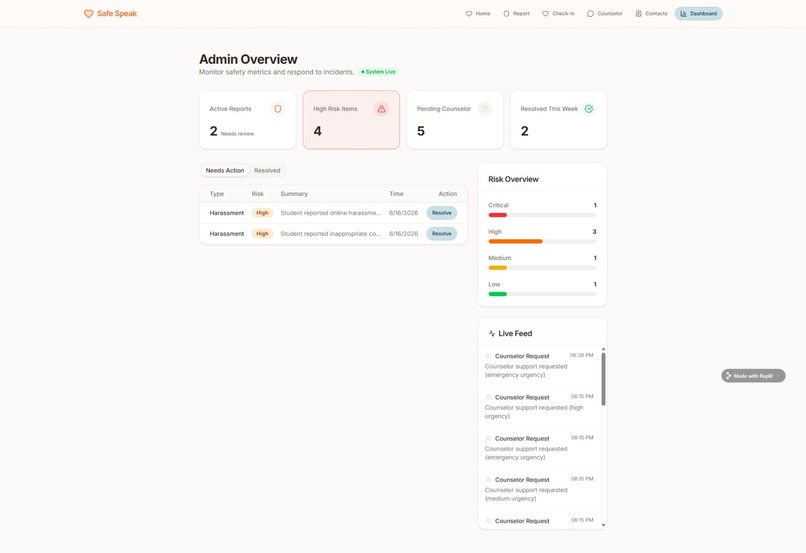Viewport: 806px width, 553px height.
Task: Open the Counselor nav item
Action: (604, 14)
